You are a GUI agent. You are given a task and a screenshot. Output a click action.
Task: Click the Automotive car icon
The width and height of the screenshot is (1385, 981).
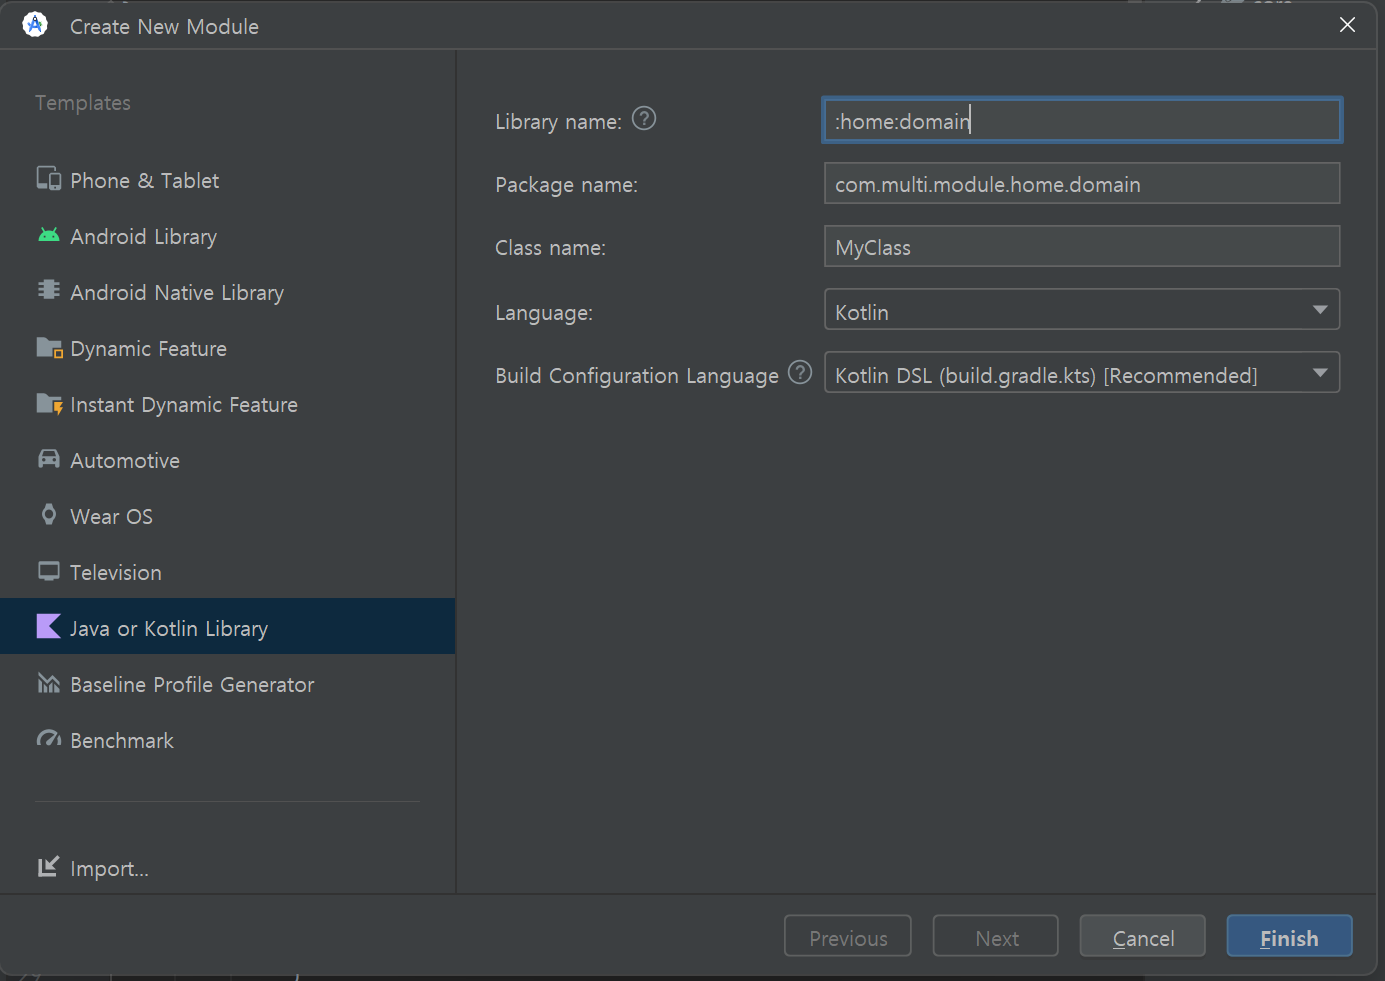pos(49,459)
